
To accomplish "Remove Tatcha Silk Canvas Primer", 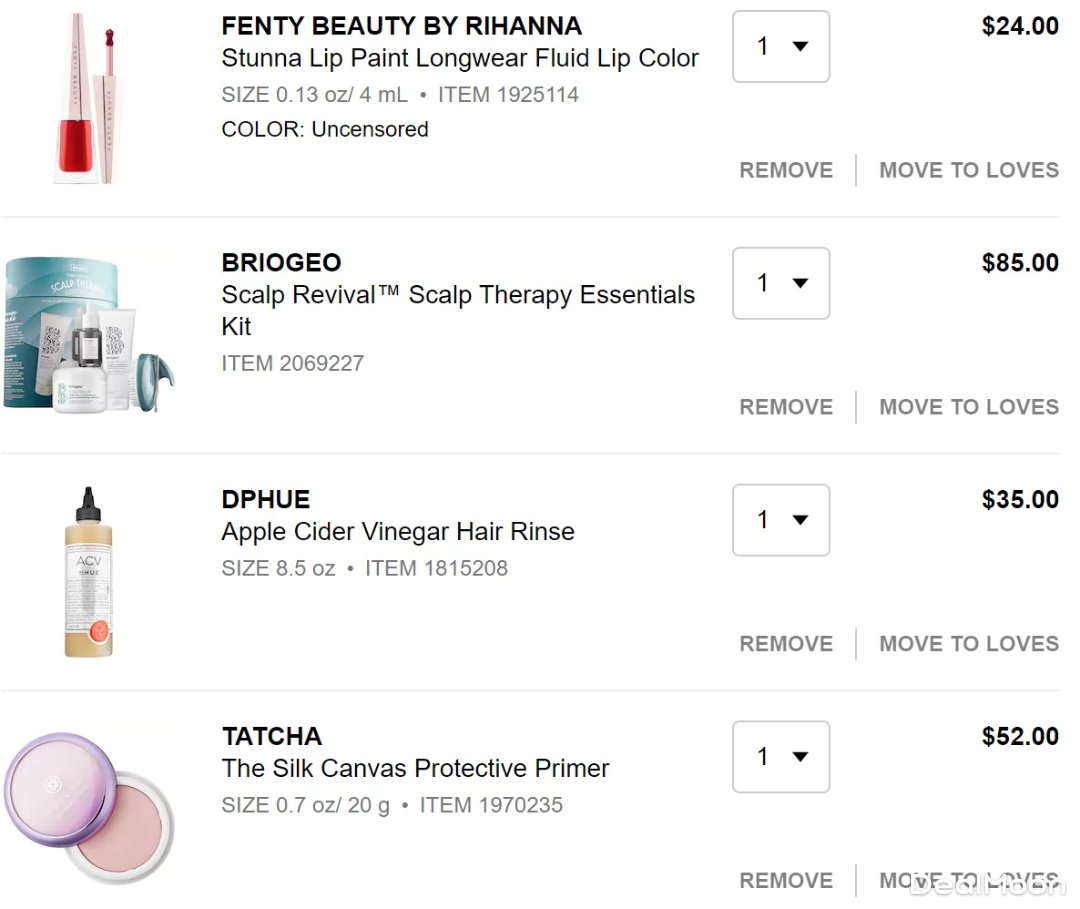I will (x=786, y=881).
